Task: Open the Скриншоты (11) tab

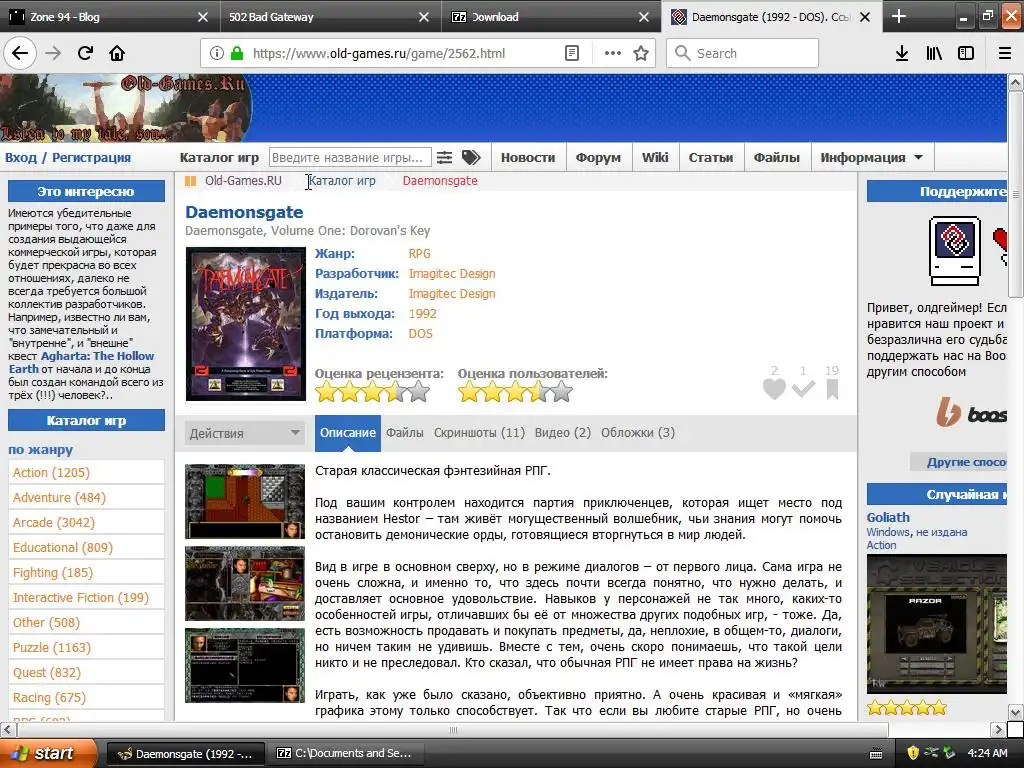Action: [x=479, y=432]
